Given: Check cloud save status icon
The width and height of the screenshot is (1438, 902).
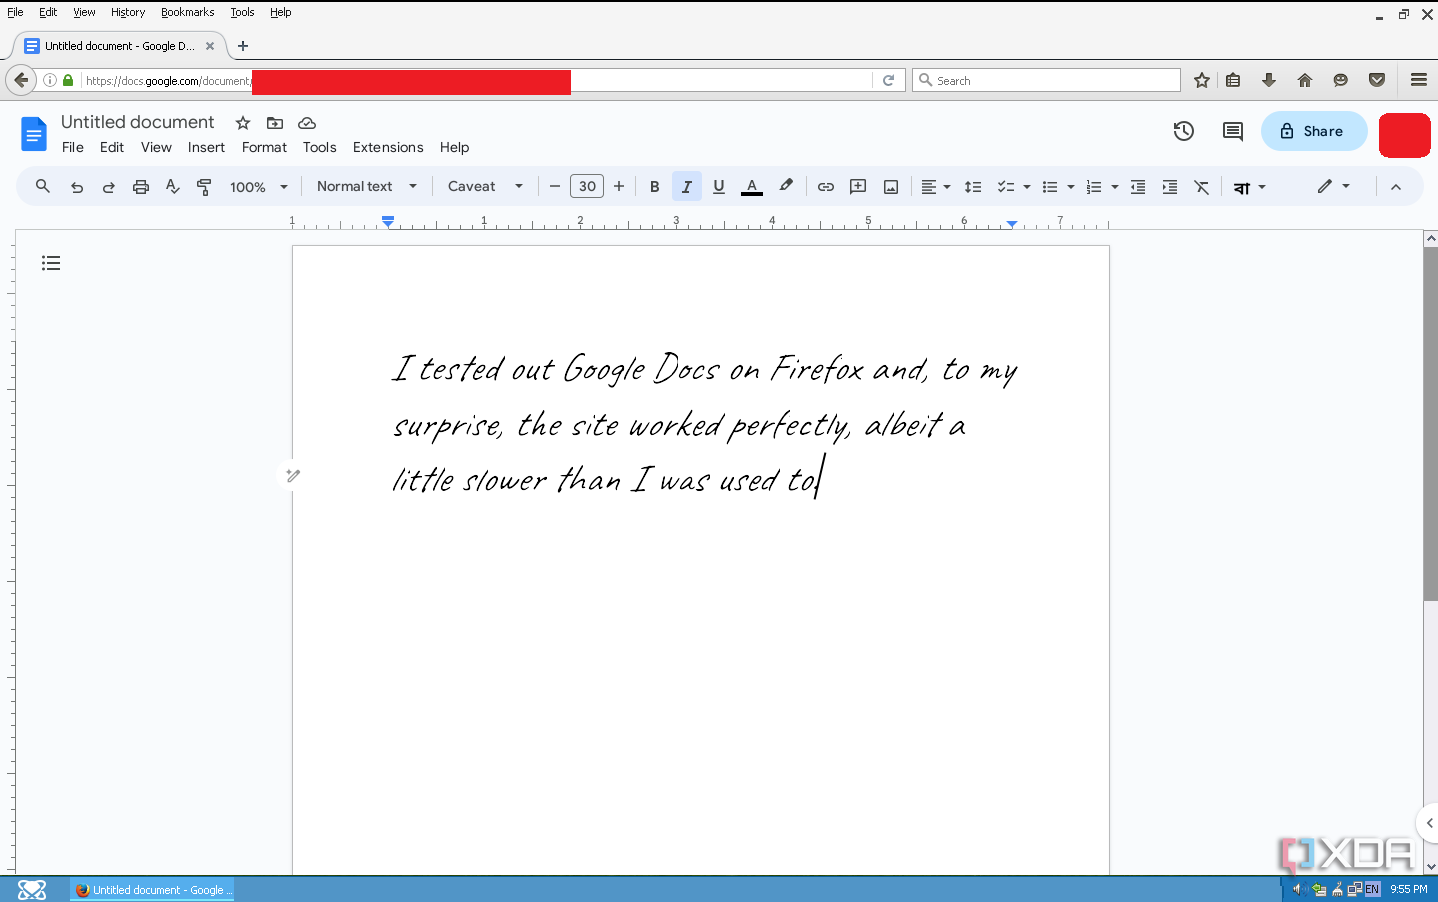Looking at the screenshot, I should point(307,123).
